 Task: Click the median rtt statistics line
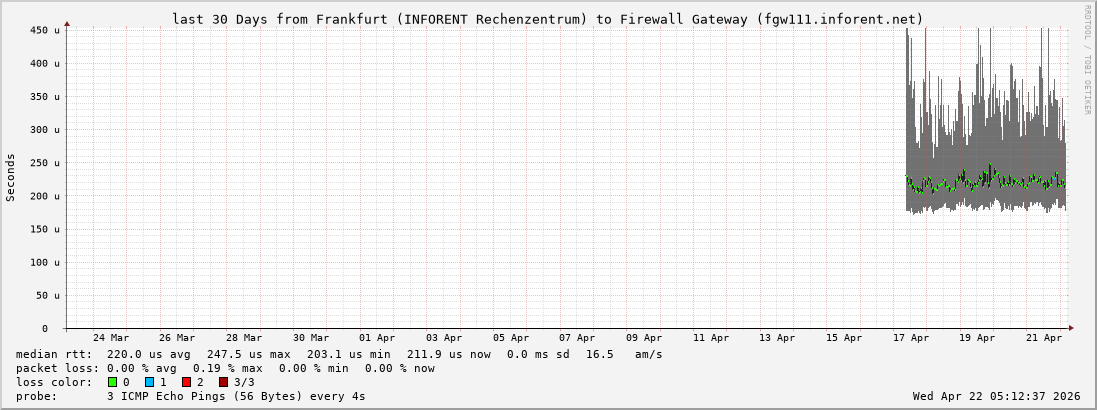coord(339,354)
